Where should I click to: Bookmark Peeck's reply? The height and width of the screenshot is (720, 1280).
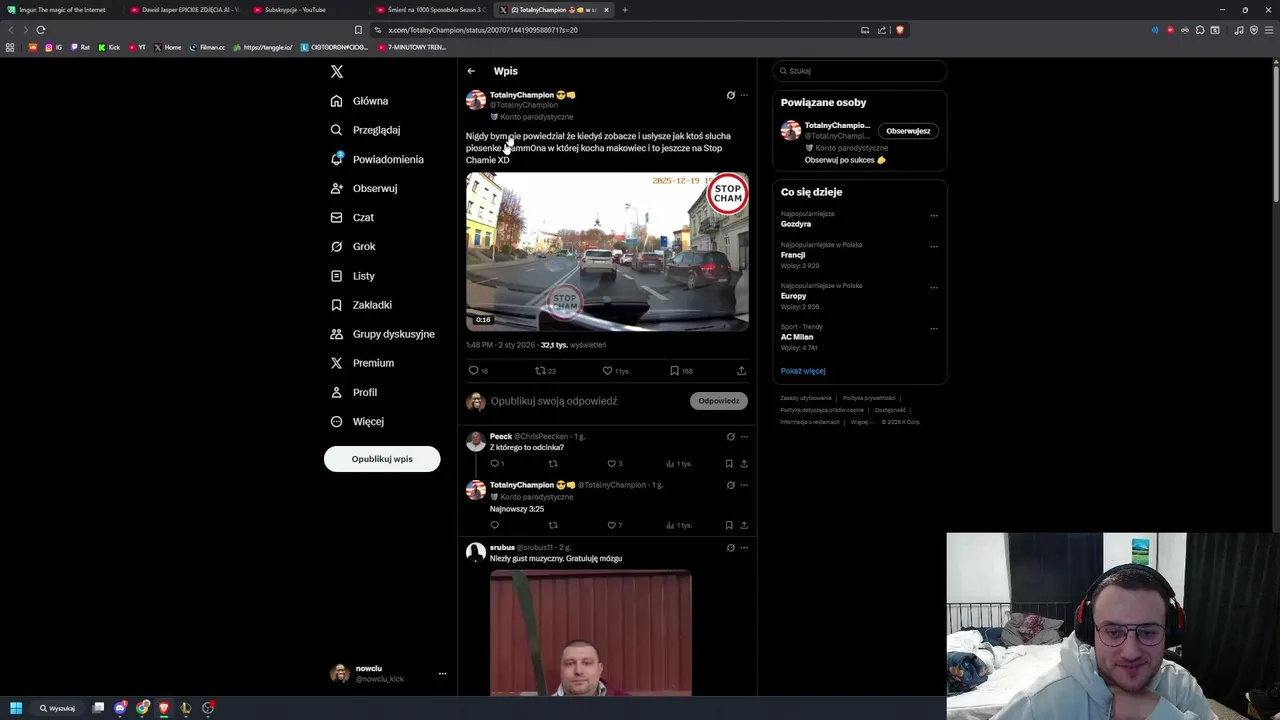[729, 464]
